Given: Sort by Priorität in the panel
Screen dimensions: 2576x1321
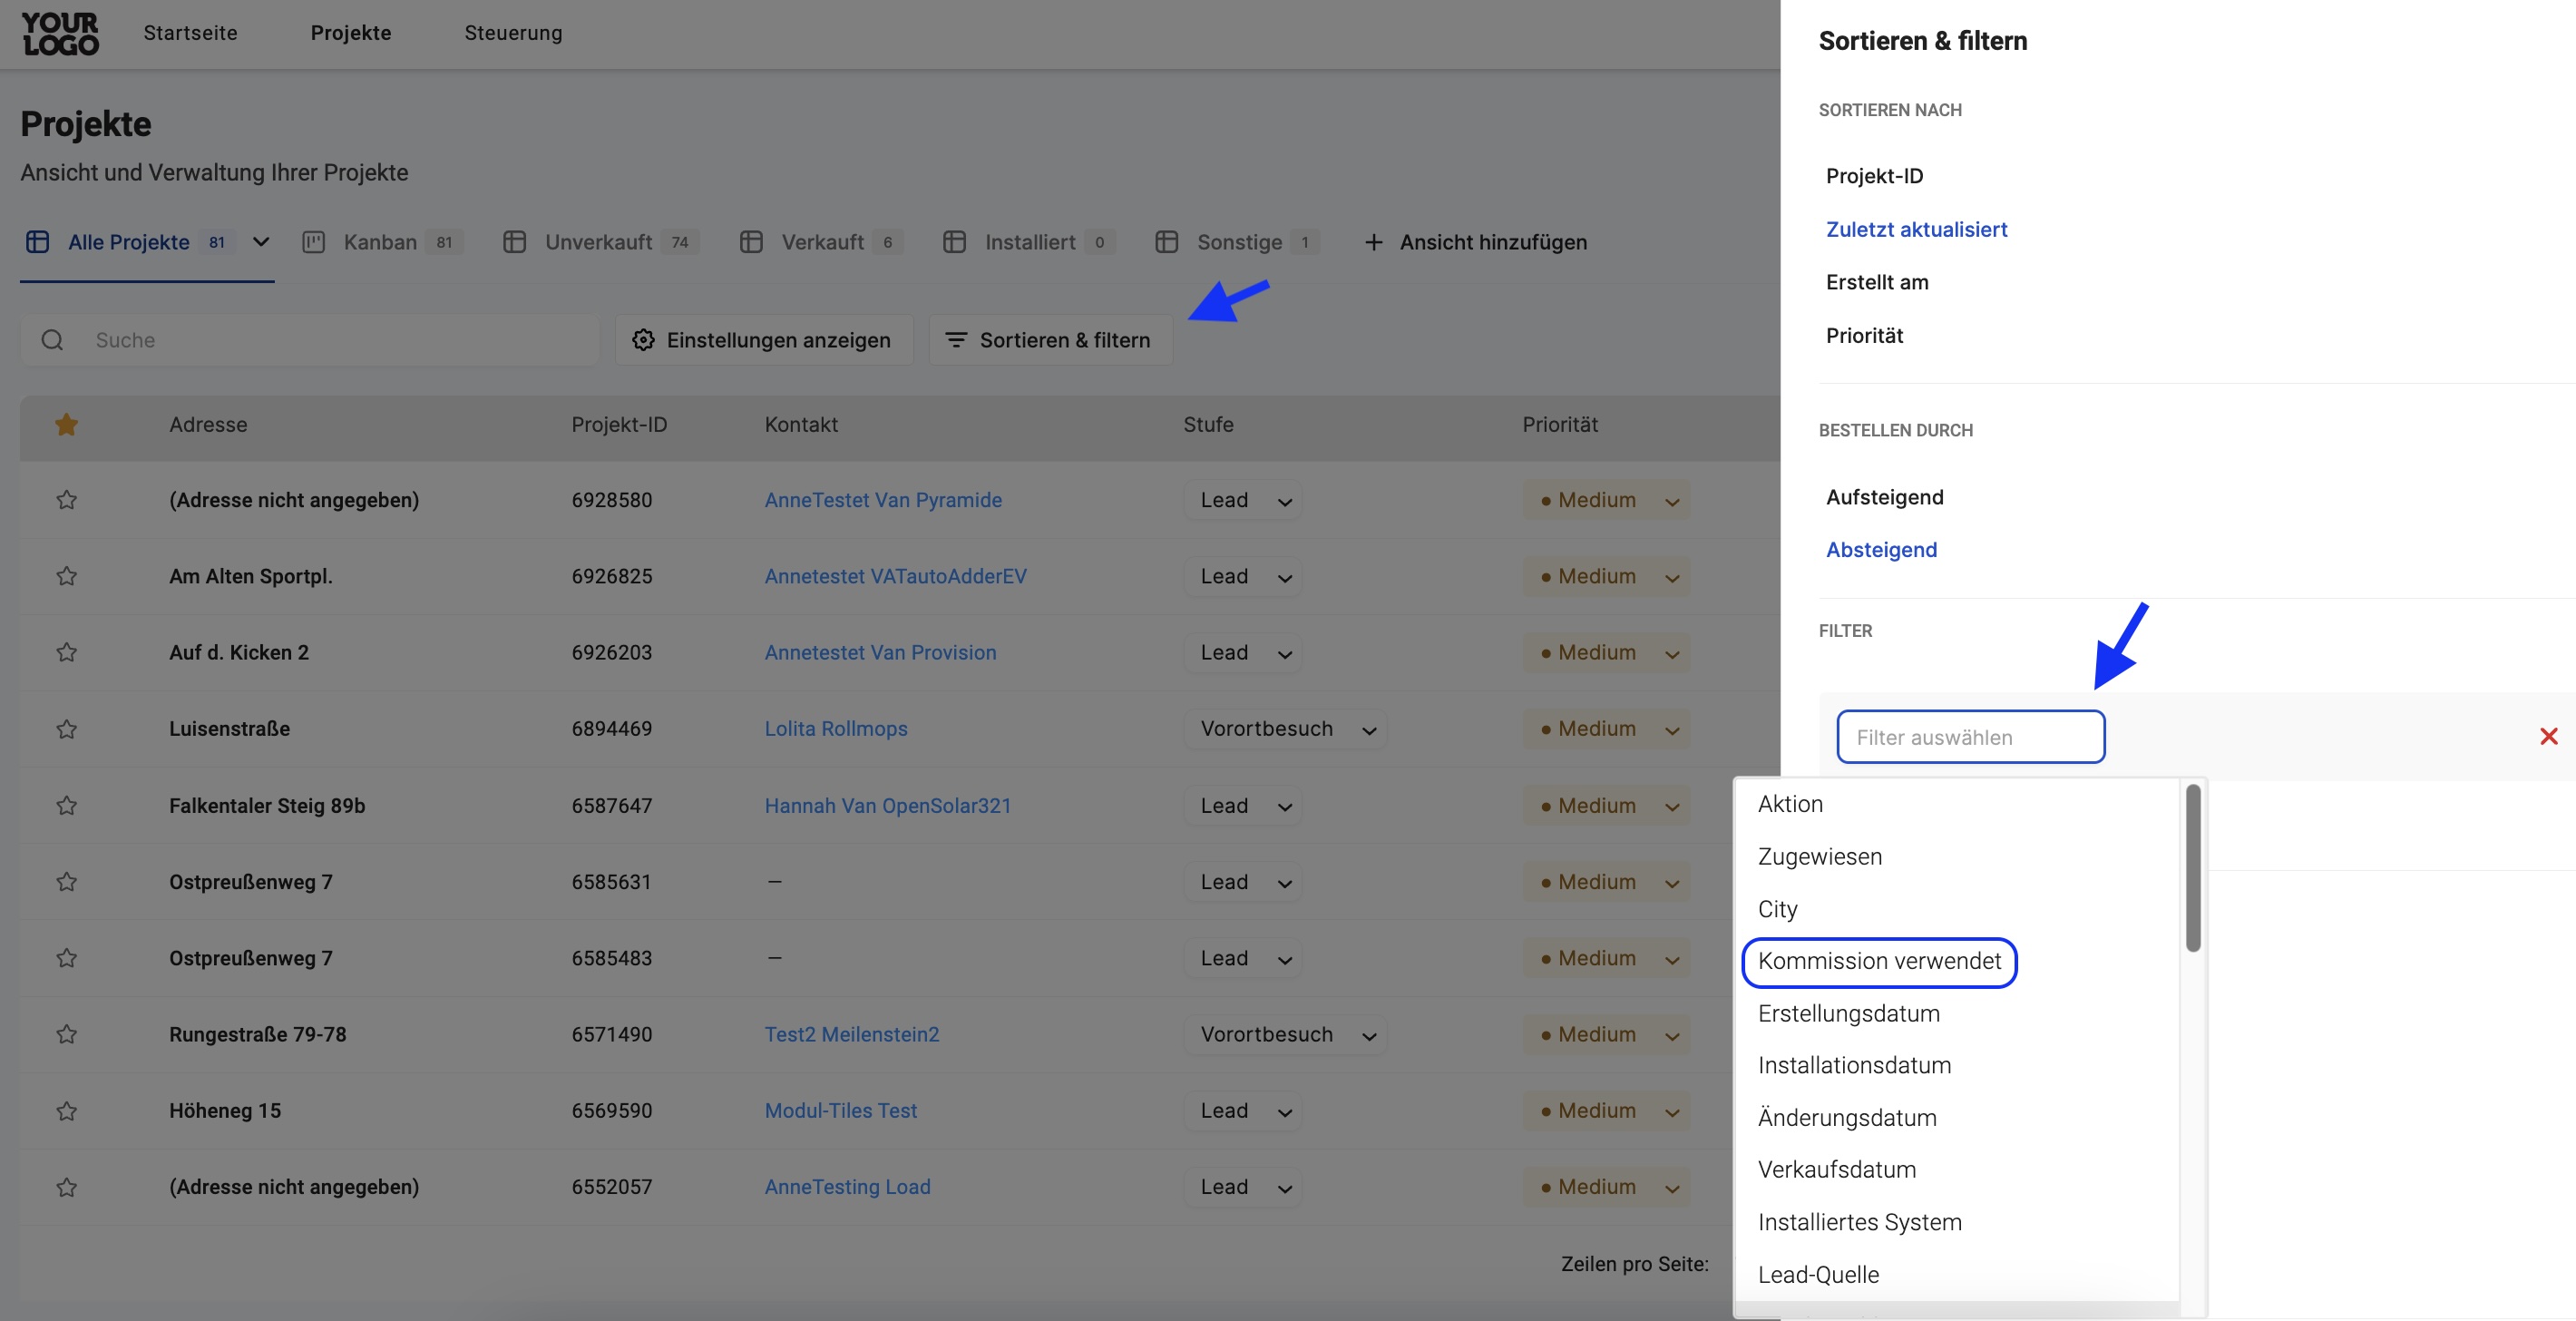Looking at the screenshot, I should (x=1864, y=335).
